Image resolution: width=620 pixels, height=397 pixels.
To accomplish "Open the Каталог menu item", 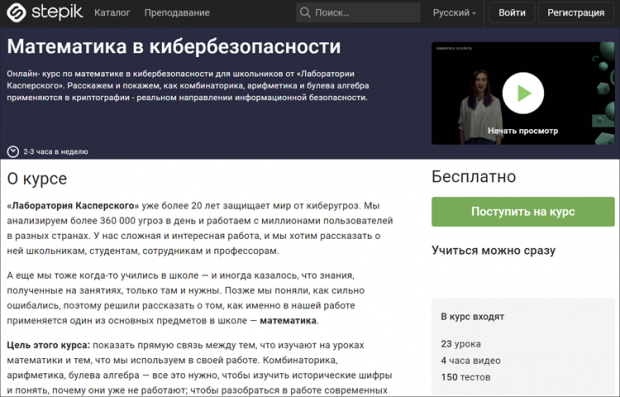I will (112, 13).
